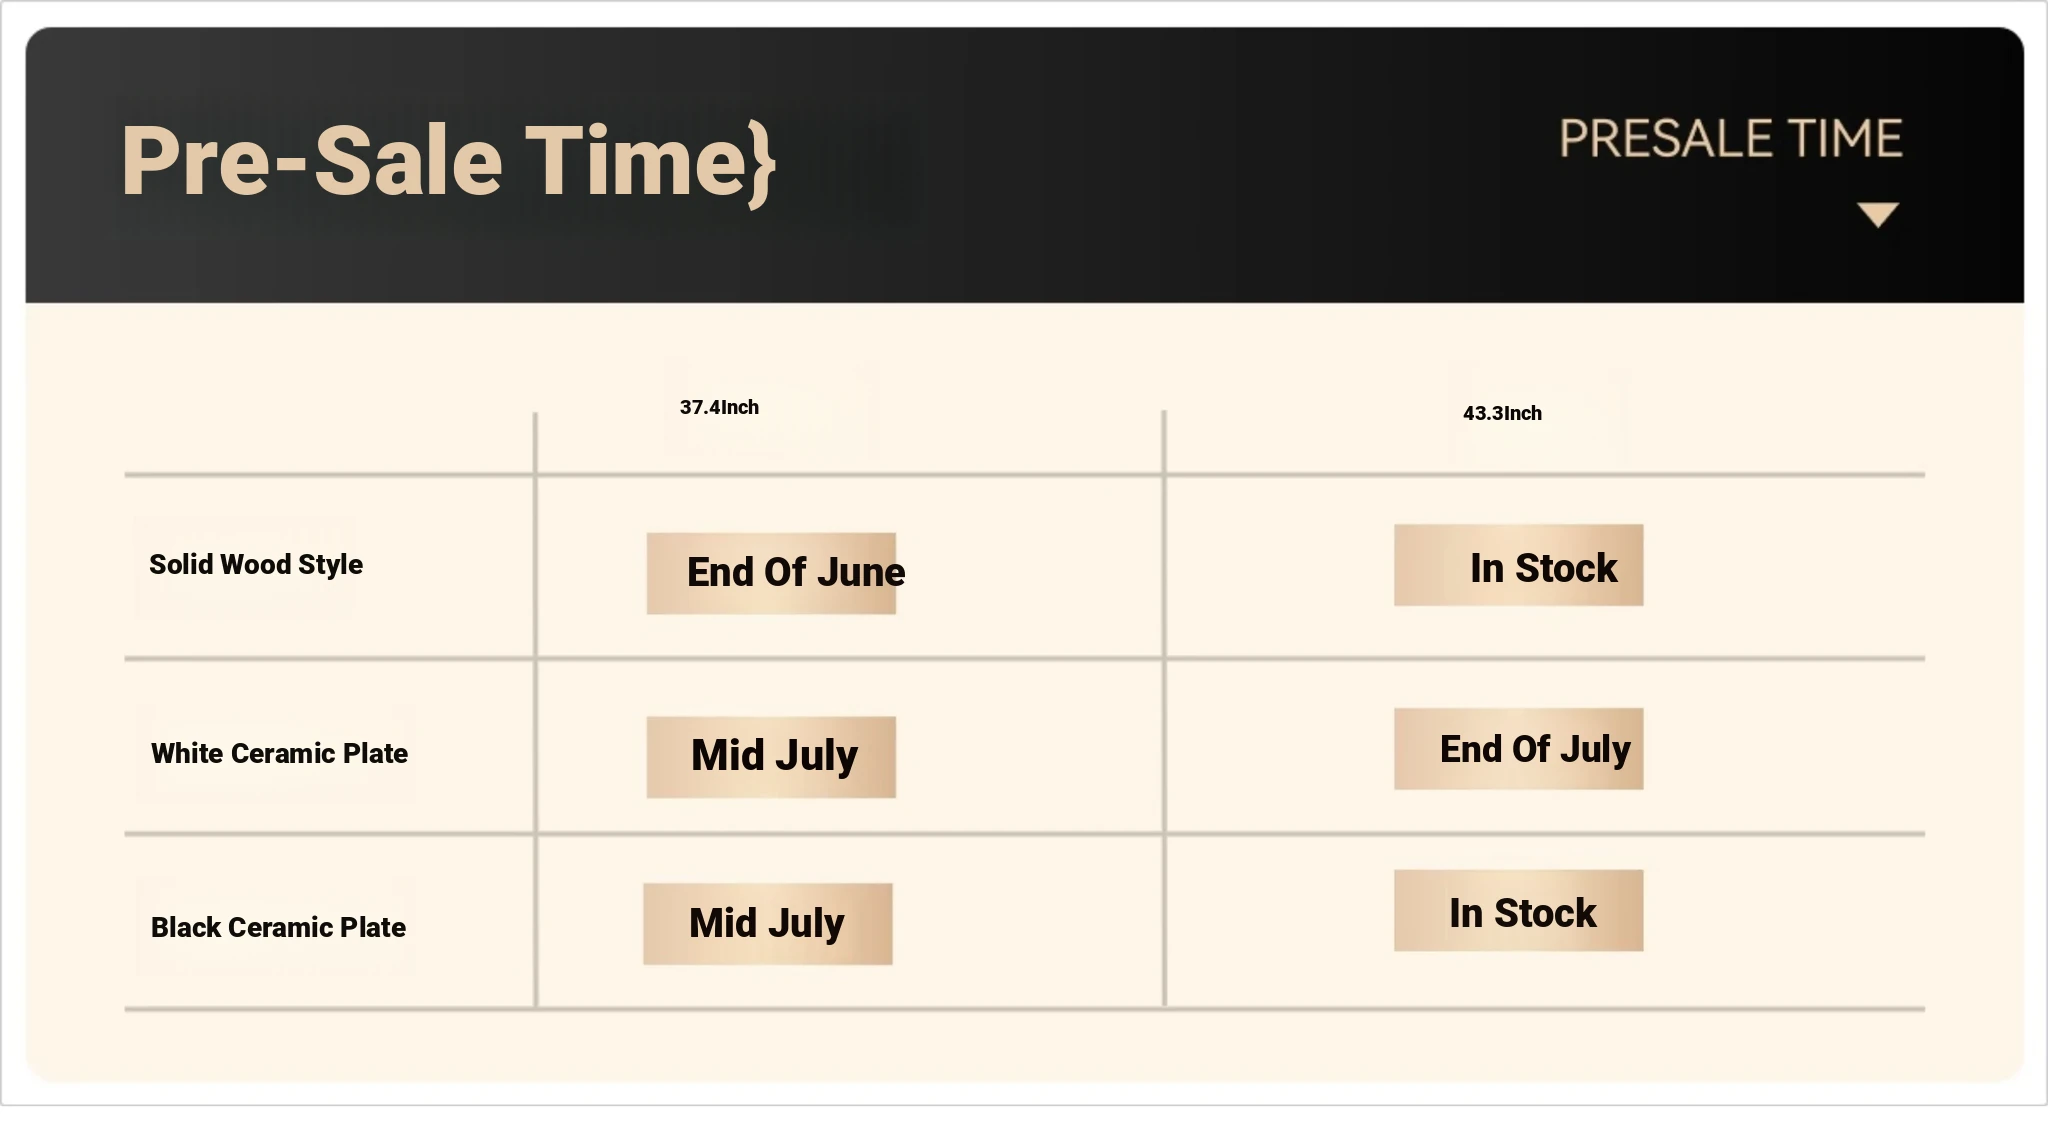Click the End Of June badge
Screen dimensions: 2048x1126
[771, 573]
